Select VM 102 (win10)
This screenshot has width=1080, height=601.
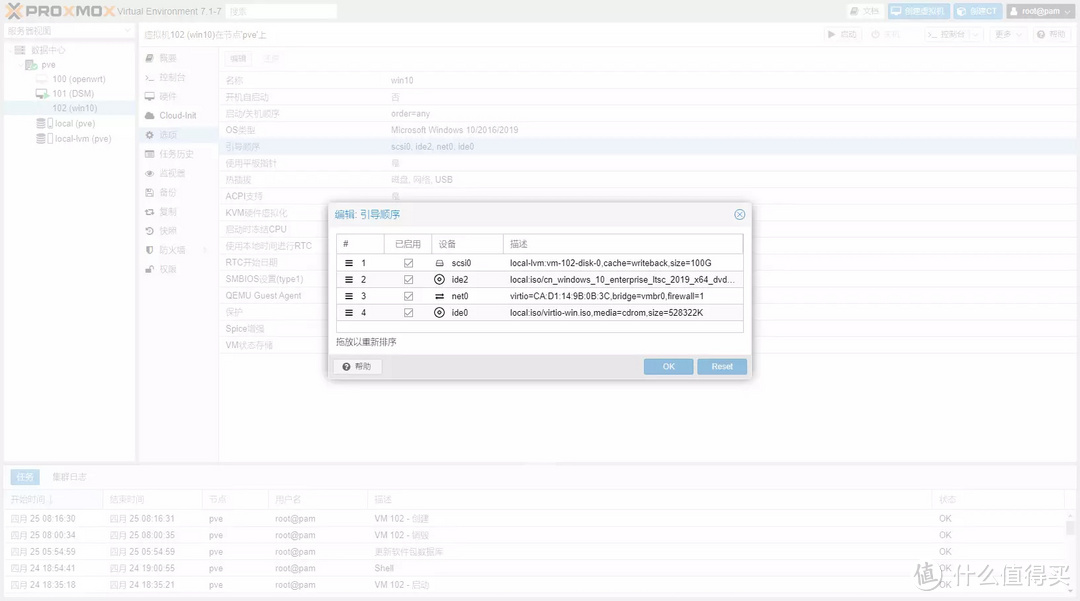coord(74,108)
